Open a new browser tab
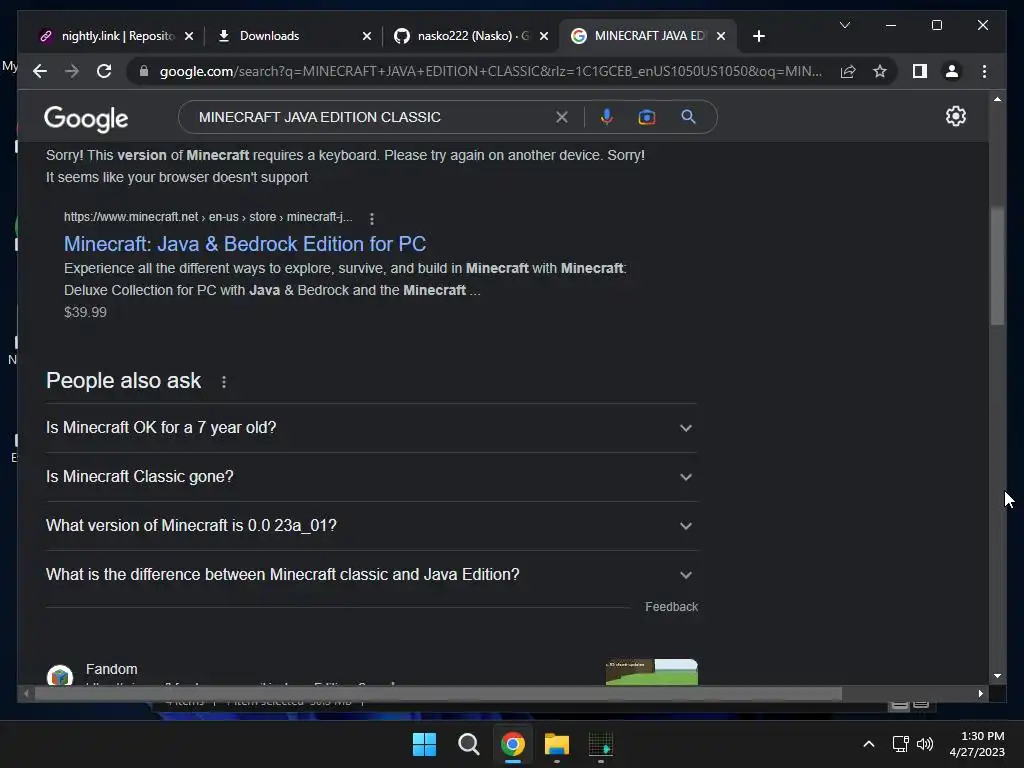Screen dimensions: 1024x768 pyautogui.click(x=758, y=36)
